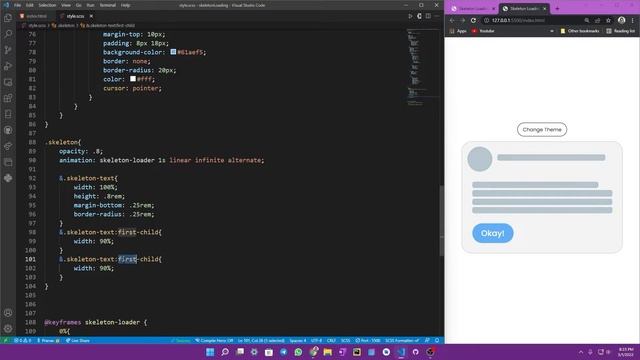Open Remote Explorer in activity bar
This screenshot has width=640, height=360.
[x=8, y=82]
